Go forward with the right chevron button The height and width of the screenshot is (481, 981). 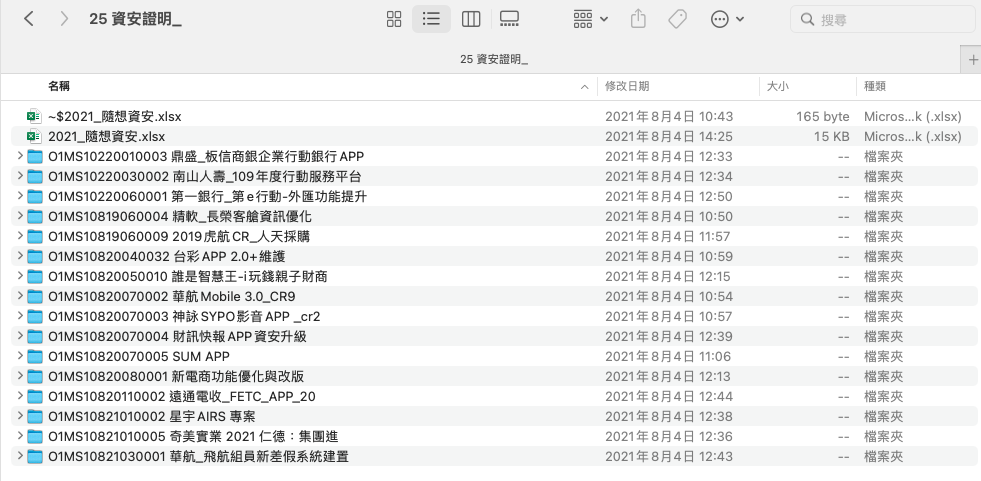[x=64, y=19]
